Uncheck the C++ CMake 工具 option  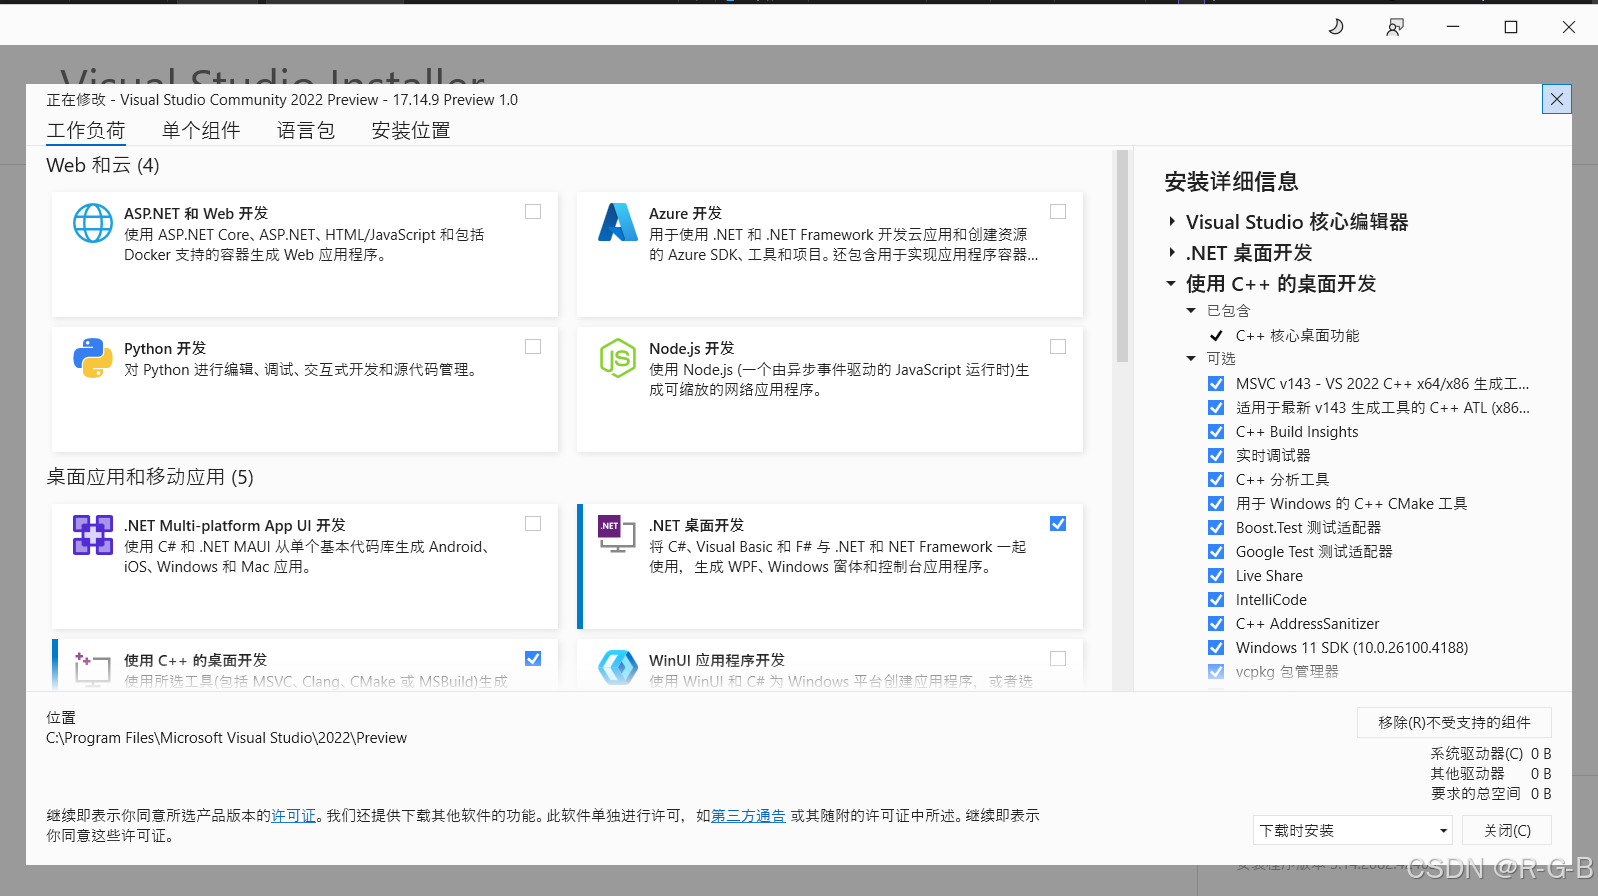click(x=1216, y=504)
